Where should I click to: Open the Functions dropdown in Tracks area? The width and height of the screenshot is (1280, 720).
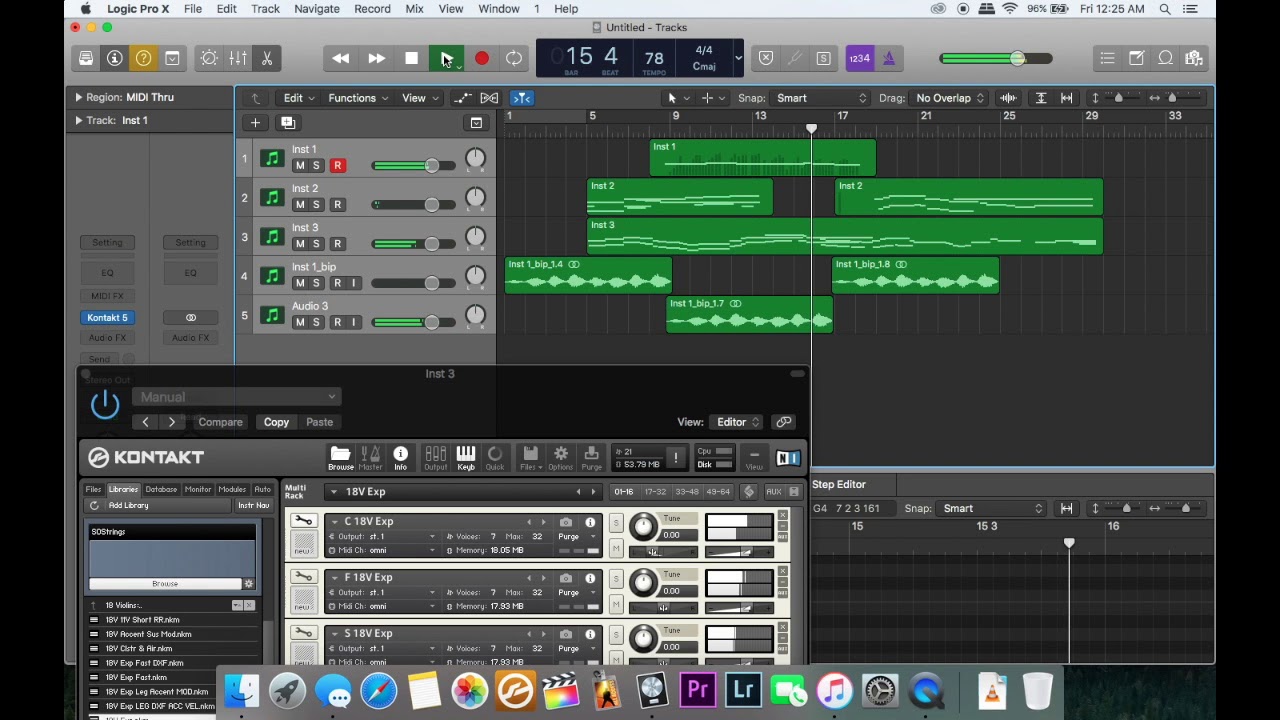357,98
